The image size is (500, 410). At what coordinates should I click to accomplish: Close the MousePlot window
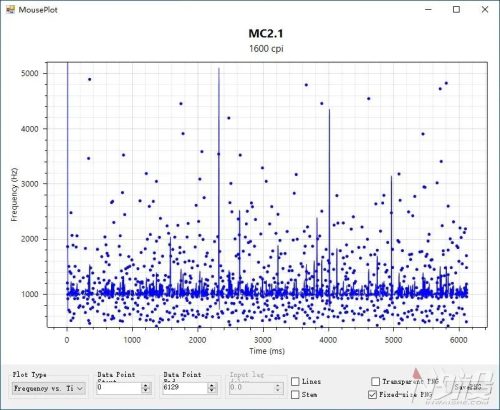tap(485, 9)
